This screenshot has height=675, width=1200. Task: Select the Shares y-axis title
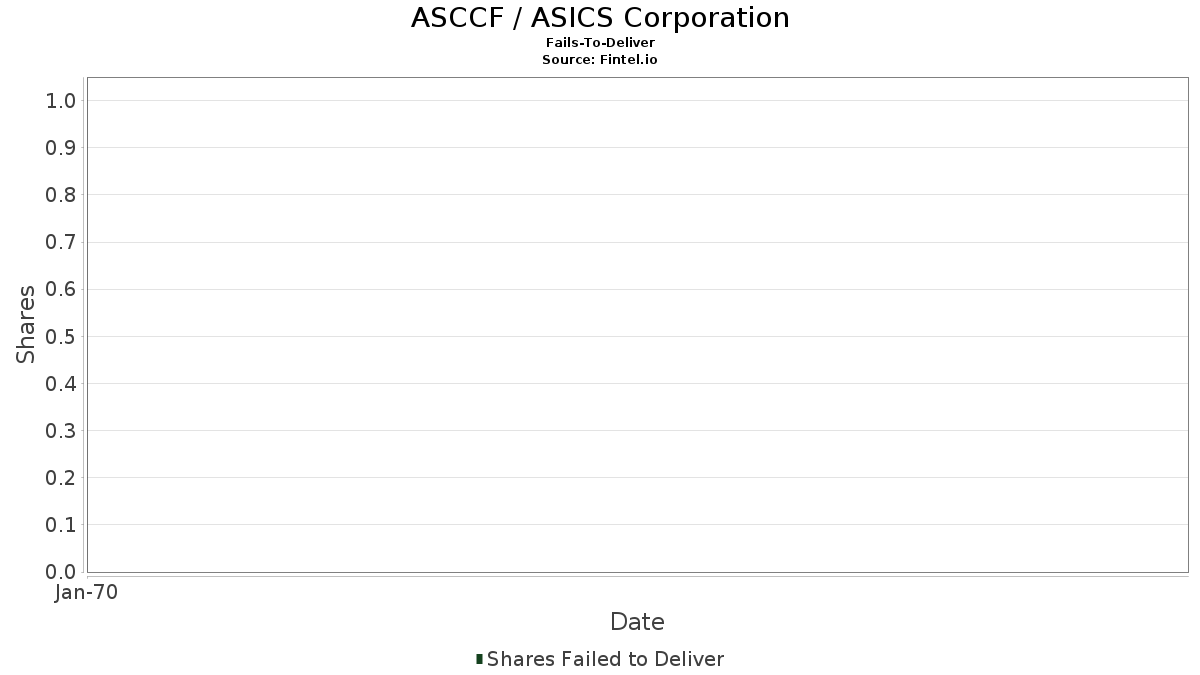pos(26,324)
